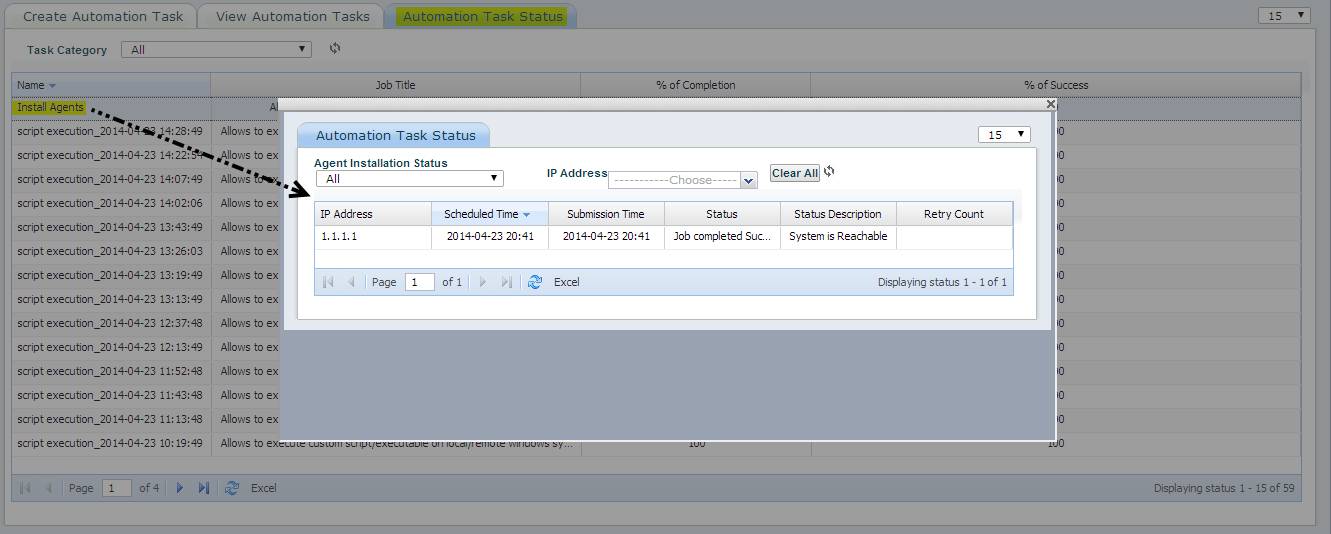
Task: Sort popup grid by Status column
Action: pyautogui.click(x=721, y=214)
